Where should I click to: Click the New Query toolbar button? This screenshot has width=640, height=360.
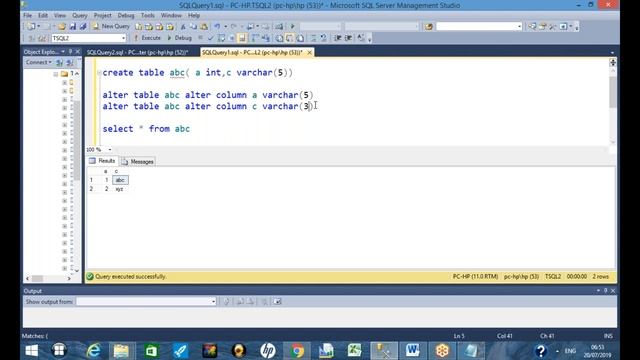[x=111, y=26]
